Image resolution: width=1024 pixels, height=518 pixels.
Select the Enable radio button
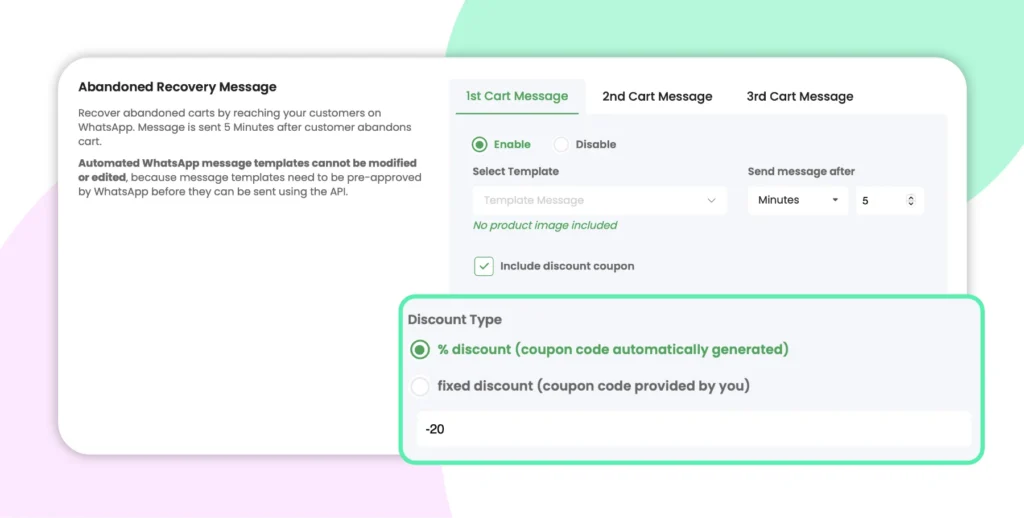click(480, 145)
